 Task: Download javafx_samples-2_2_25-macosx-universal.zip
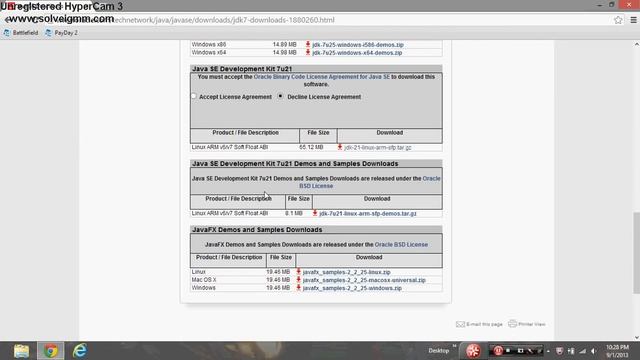[x=364, y=280]
